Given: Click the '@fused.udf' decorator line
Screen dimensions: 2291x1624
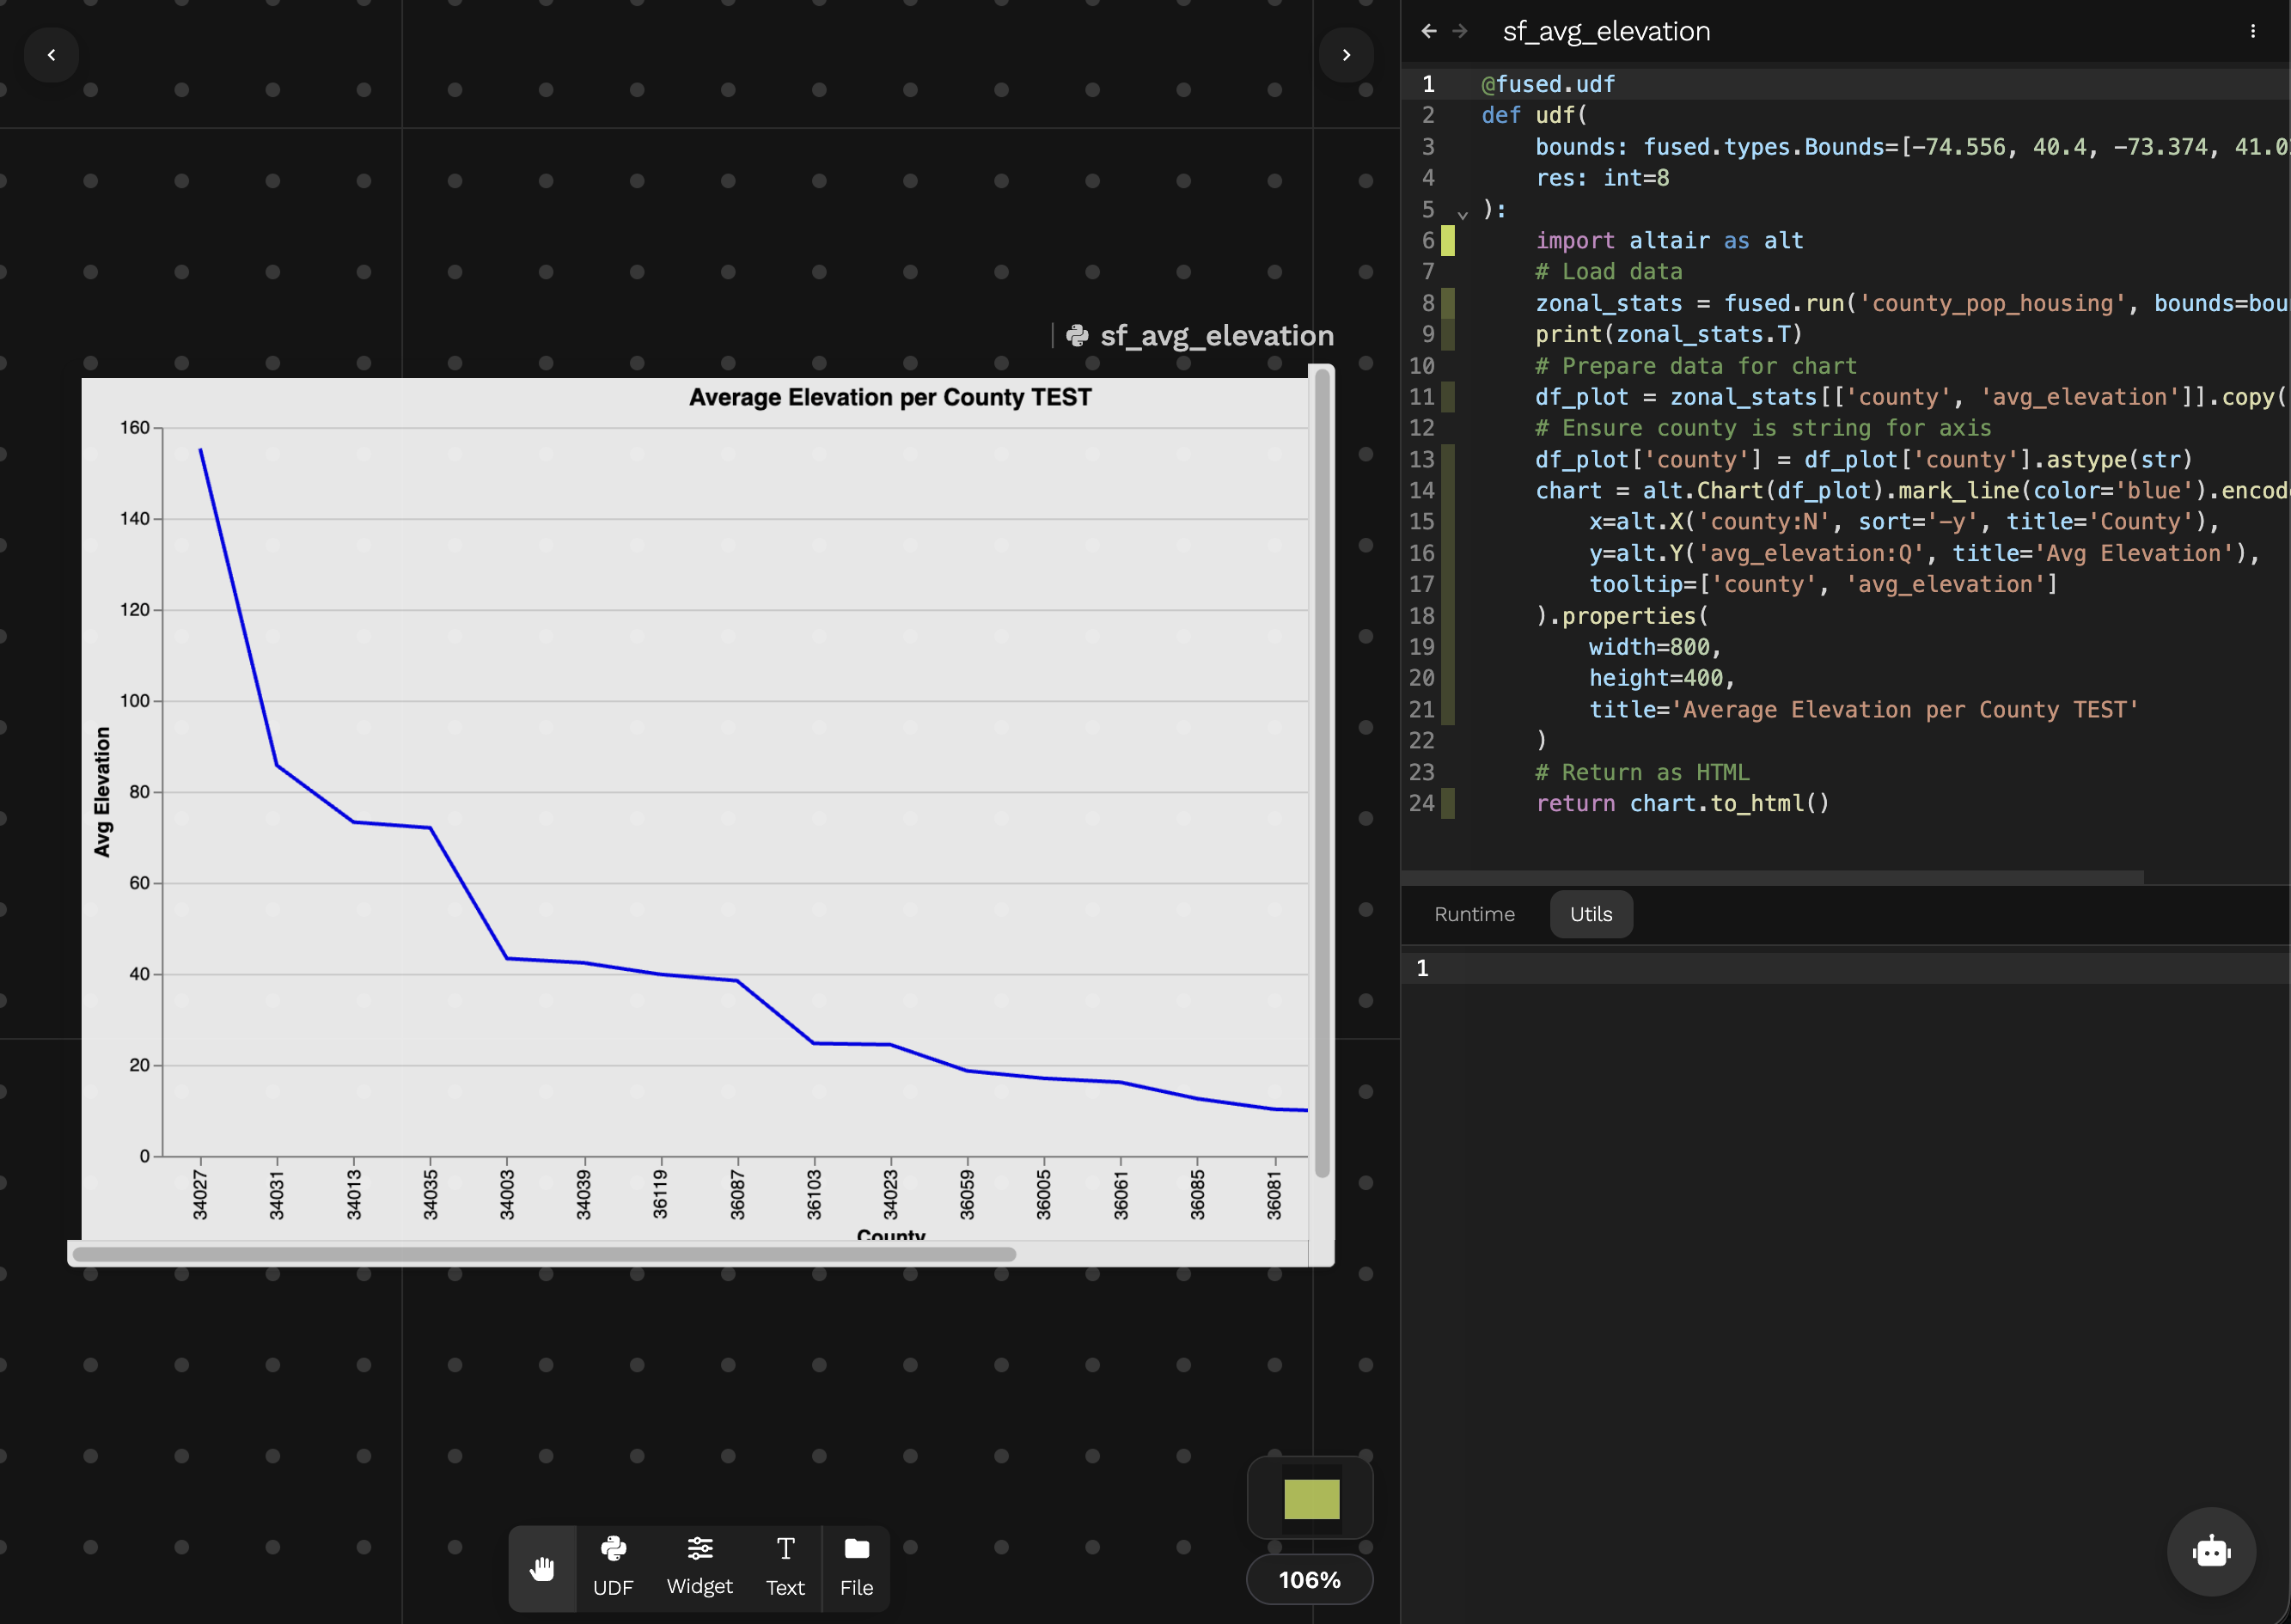Looking at the screenshot, I should click(x=1547, y=84).
